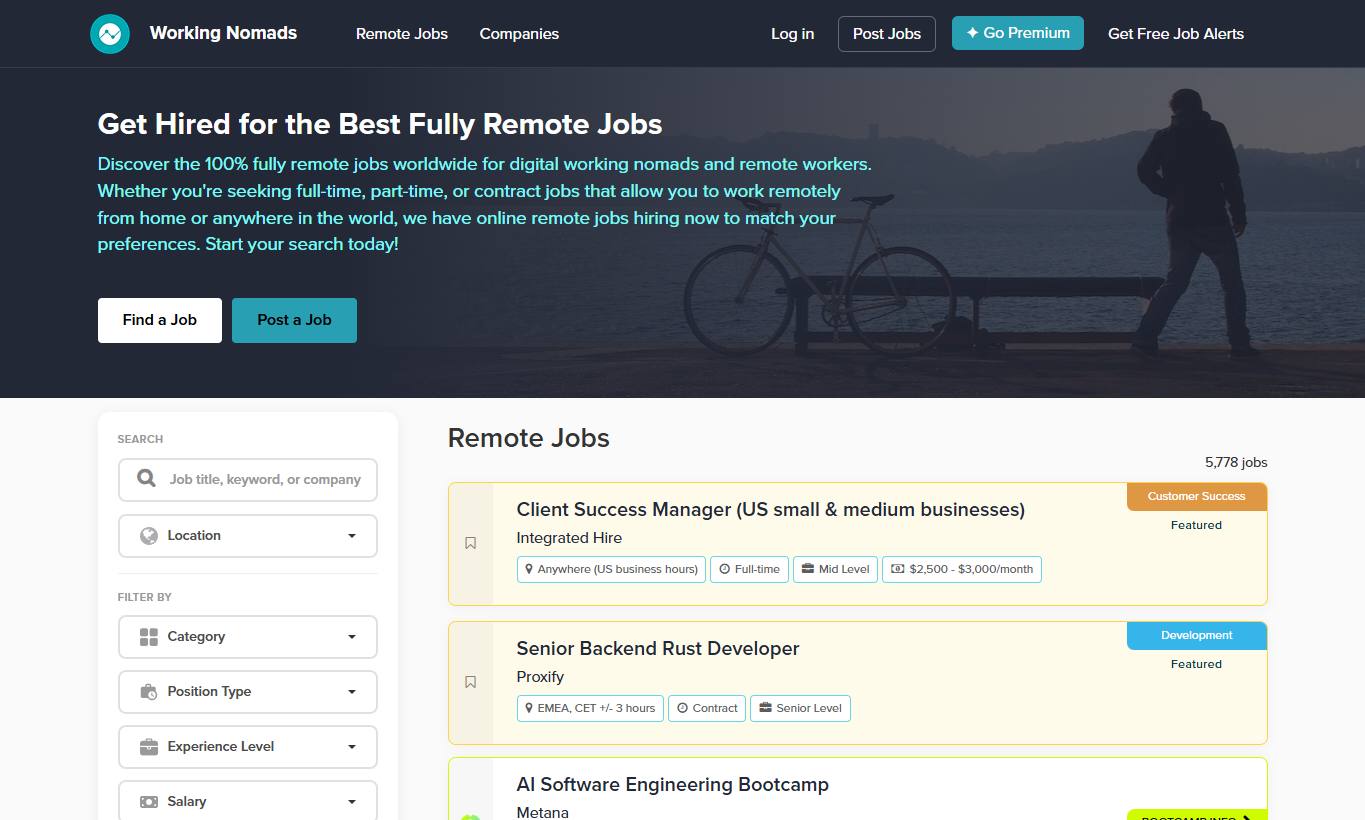
Task: Click the Position Type briefcase-clock icon
Action: tap(149, 692)
